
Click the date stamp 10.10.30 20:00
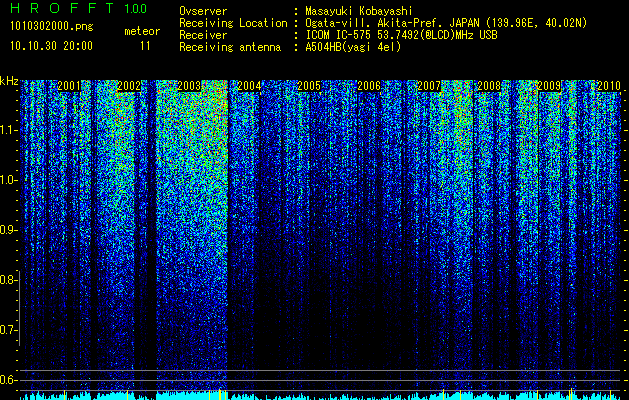tap(51, 46)
